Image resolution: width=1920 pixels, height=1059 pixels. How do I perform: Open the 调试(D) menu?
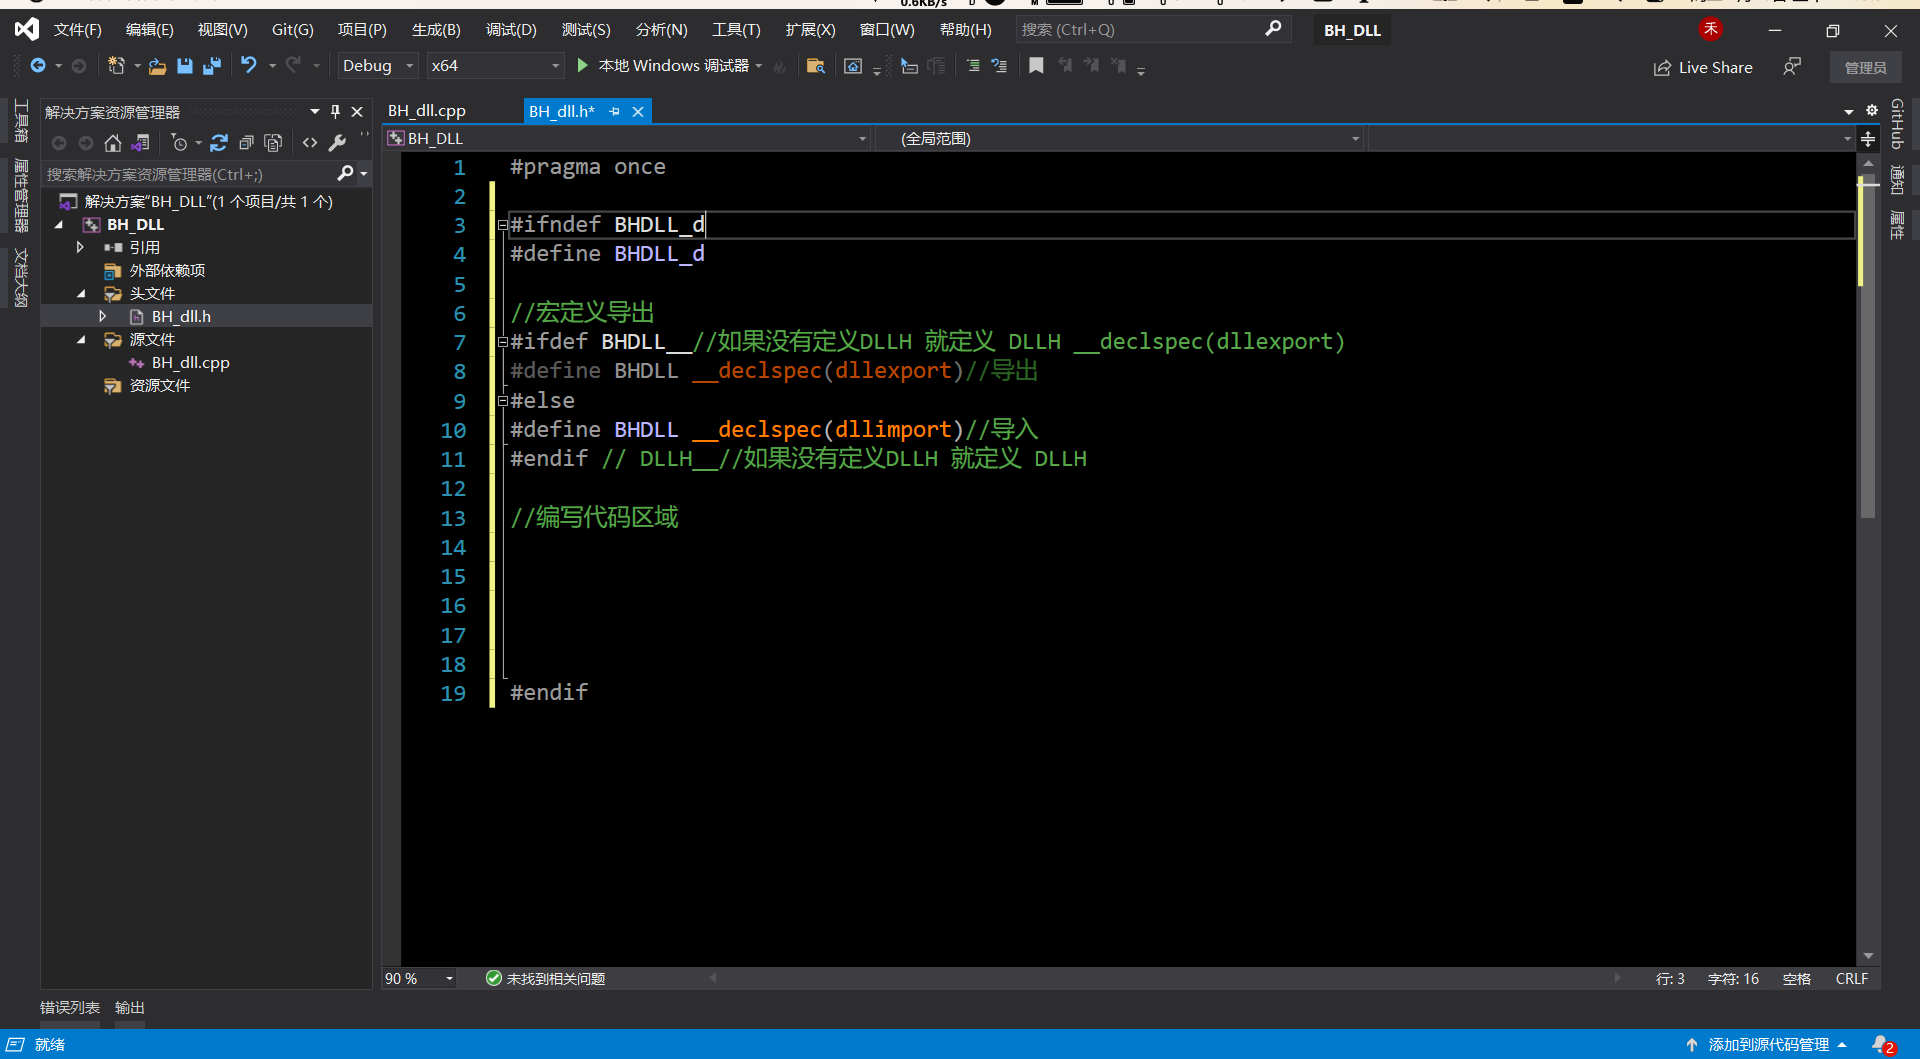pos(510,29)
